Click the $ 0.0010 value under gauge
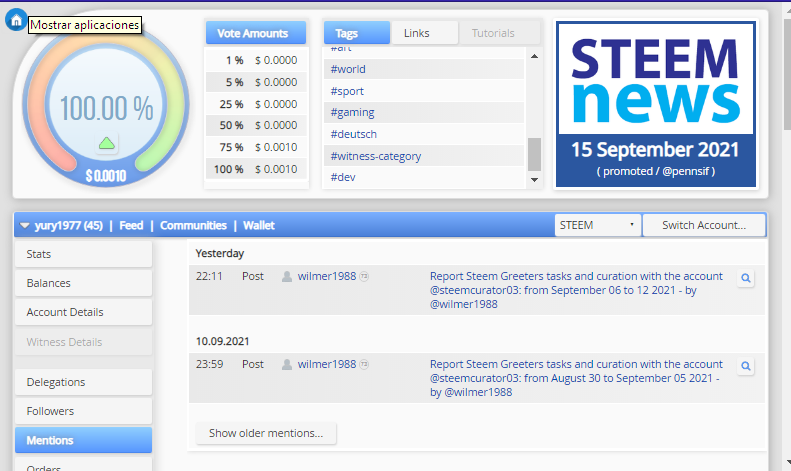The width and height of the screenshot is (791, 471). coord(106,176)
